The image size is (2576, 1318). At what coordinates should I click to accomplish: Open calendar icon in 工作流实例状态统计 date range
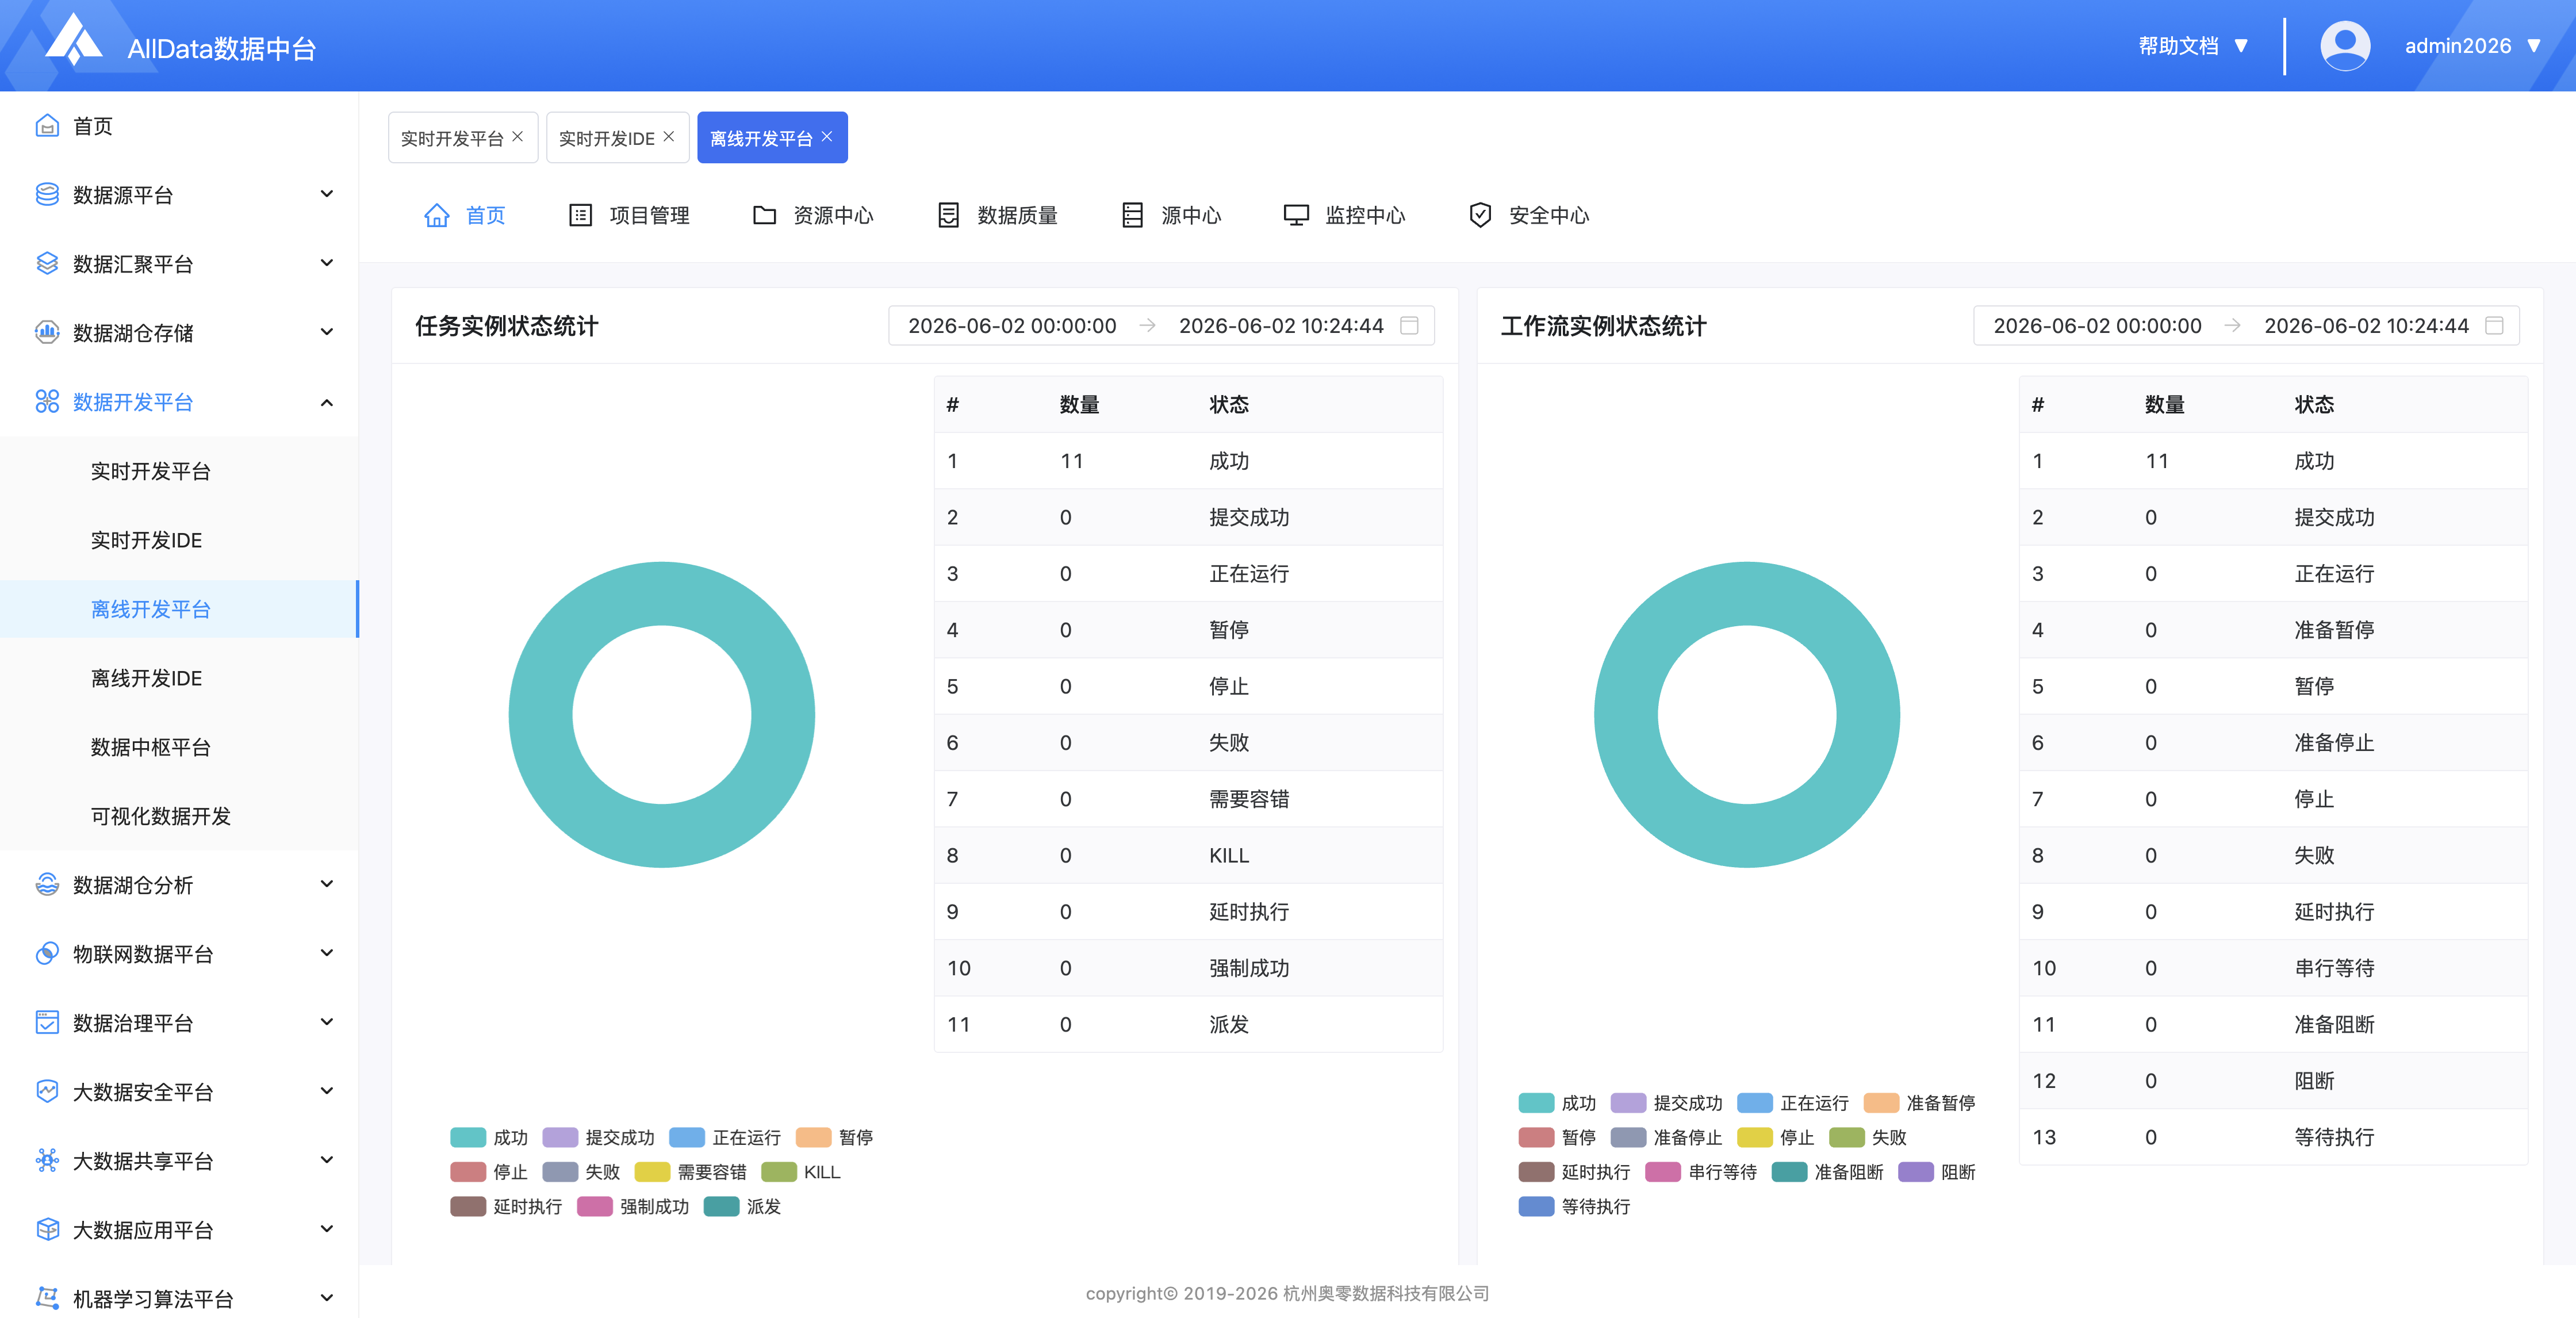pyautogui.click(x=2494, y=326)
